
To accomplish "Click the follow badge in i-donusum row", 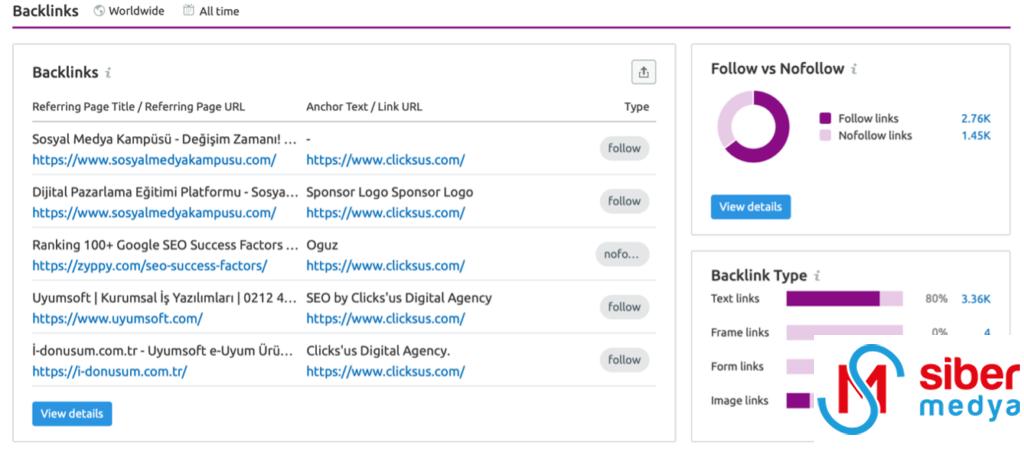I will click(x=624, y=360).
